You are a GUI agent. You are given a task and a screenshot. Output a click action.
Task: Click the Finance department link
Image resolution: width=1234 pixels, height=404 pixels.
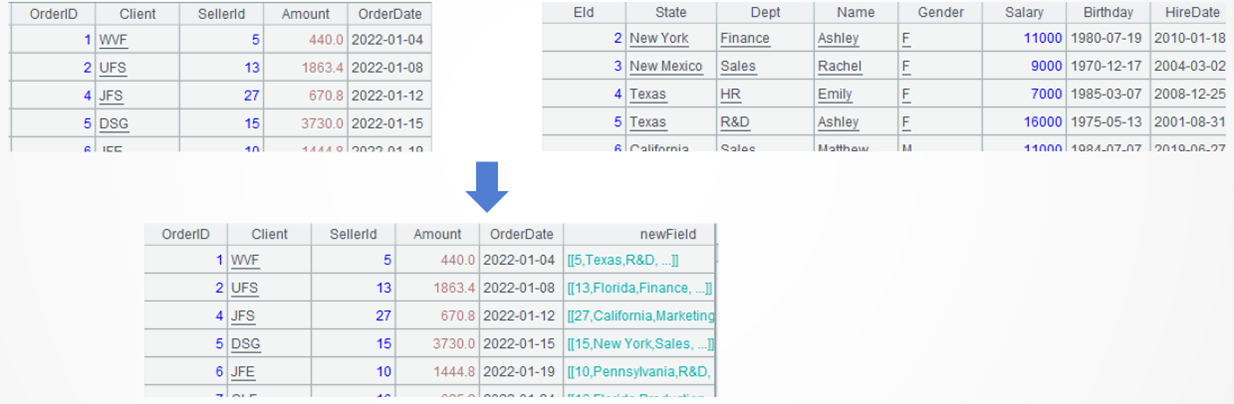pos(745,38)
